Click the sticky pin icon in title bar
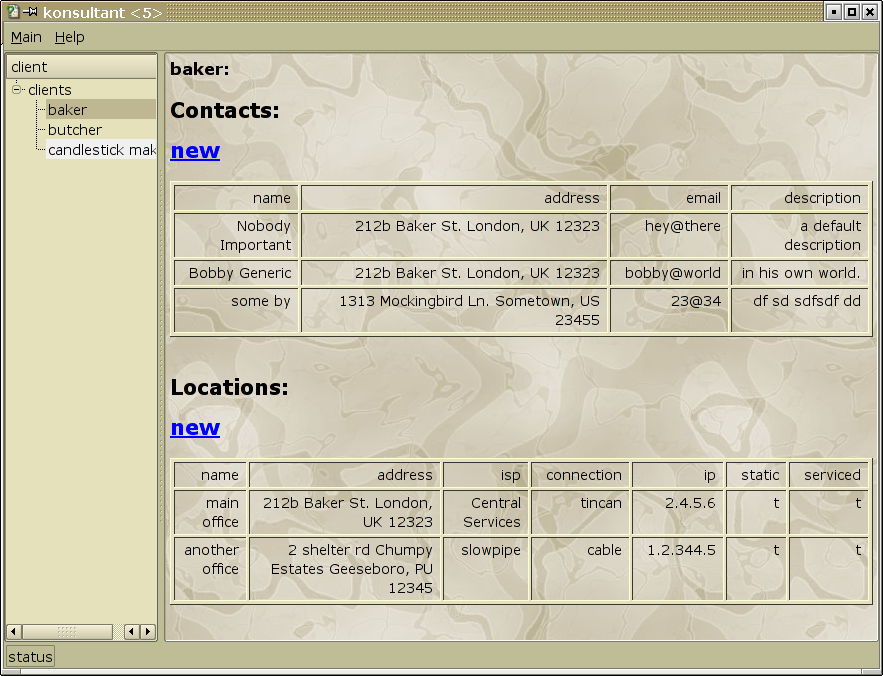The image size is (883, 676). [x=30, y=11]
